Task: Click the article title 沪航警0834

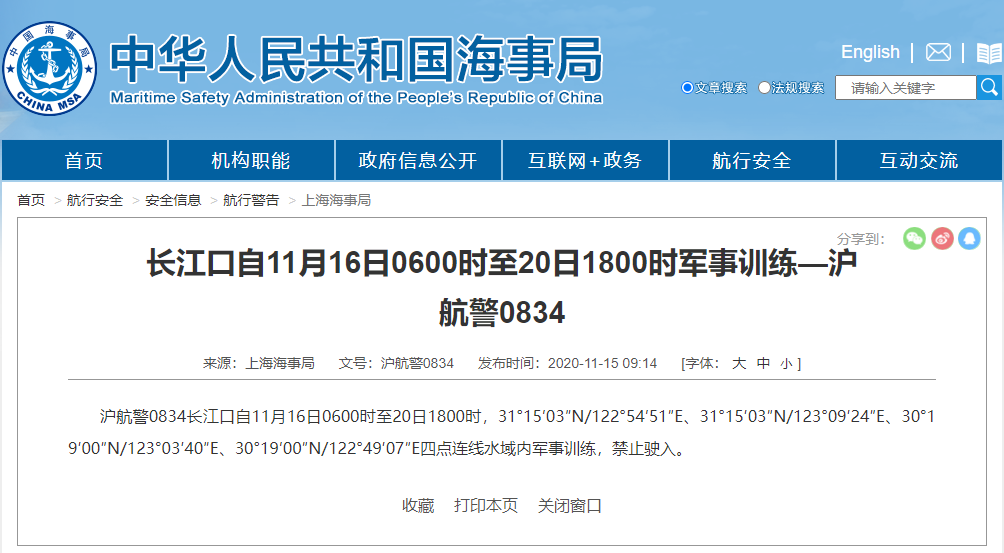Action: pos(502,288)
